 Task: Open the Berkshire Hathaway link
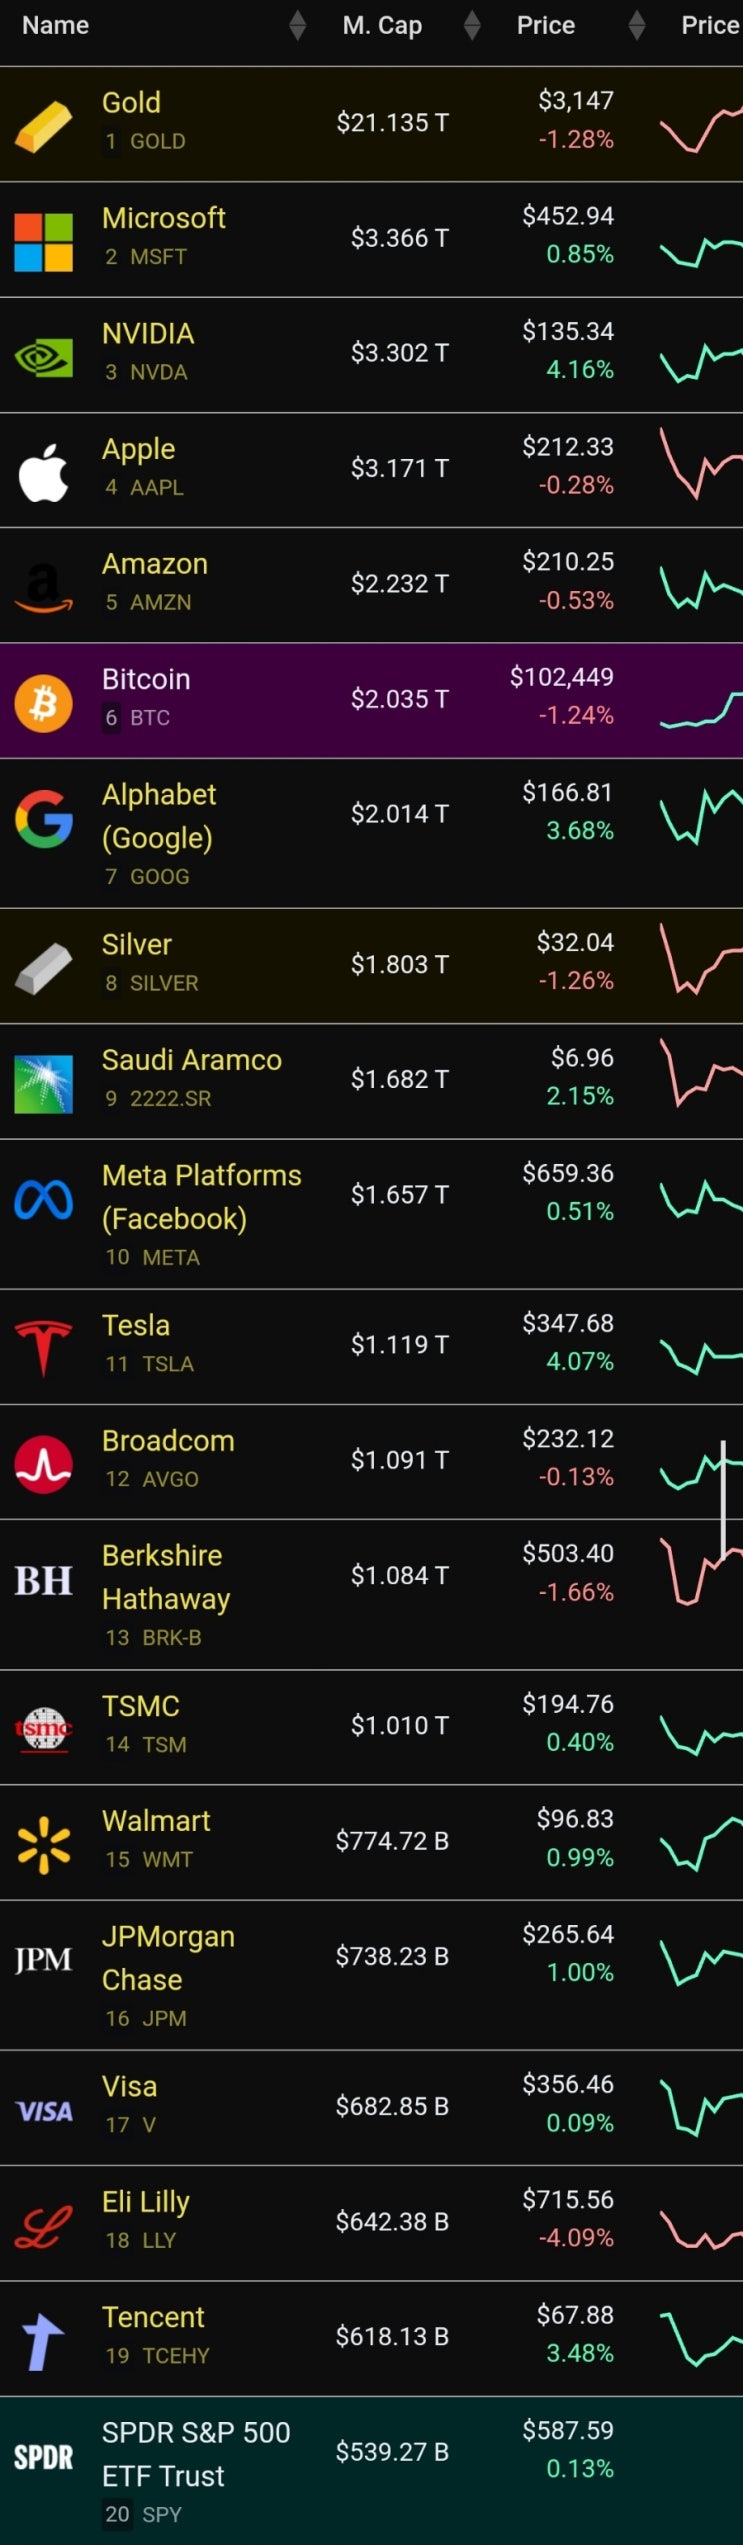point(165,1577)
